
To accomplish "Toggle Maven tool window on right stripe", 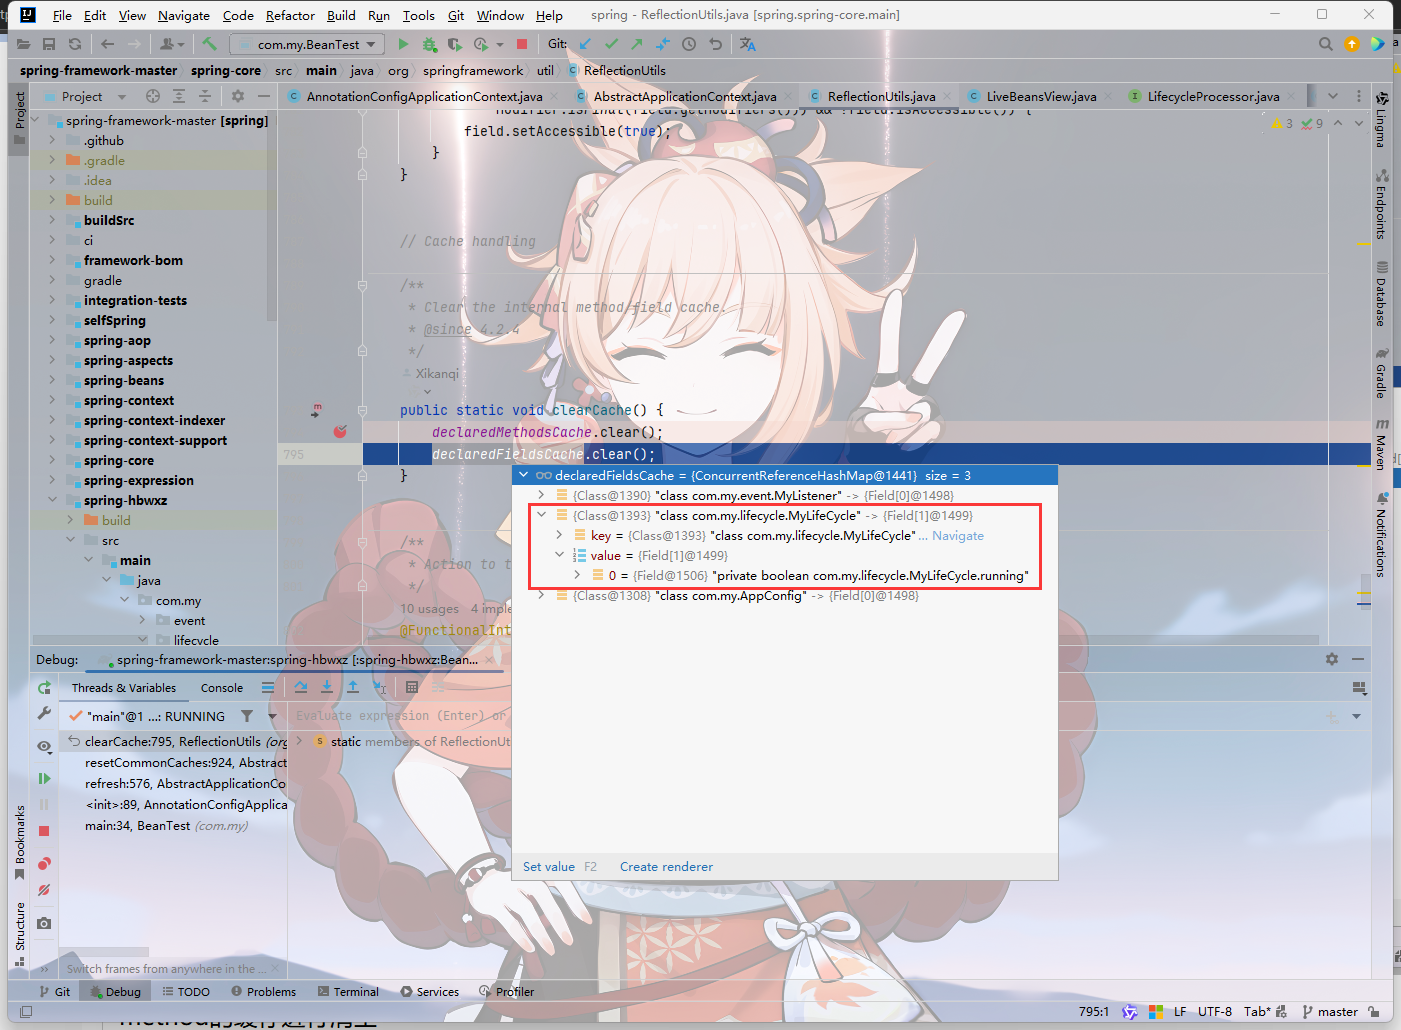I will [1381, 444].
